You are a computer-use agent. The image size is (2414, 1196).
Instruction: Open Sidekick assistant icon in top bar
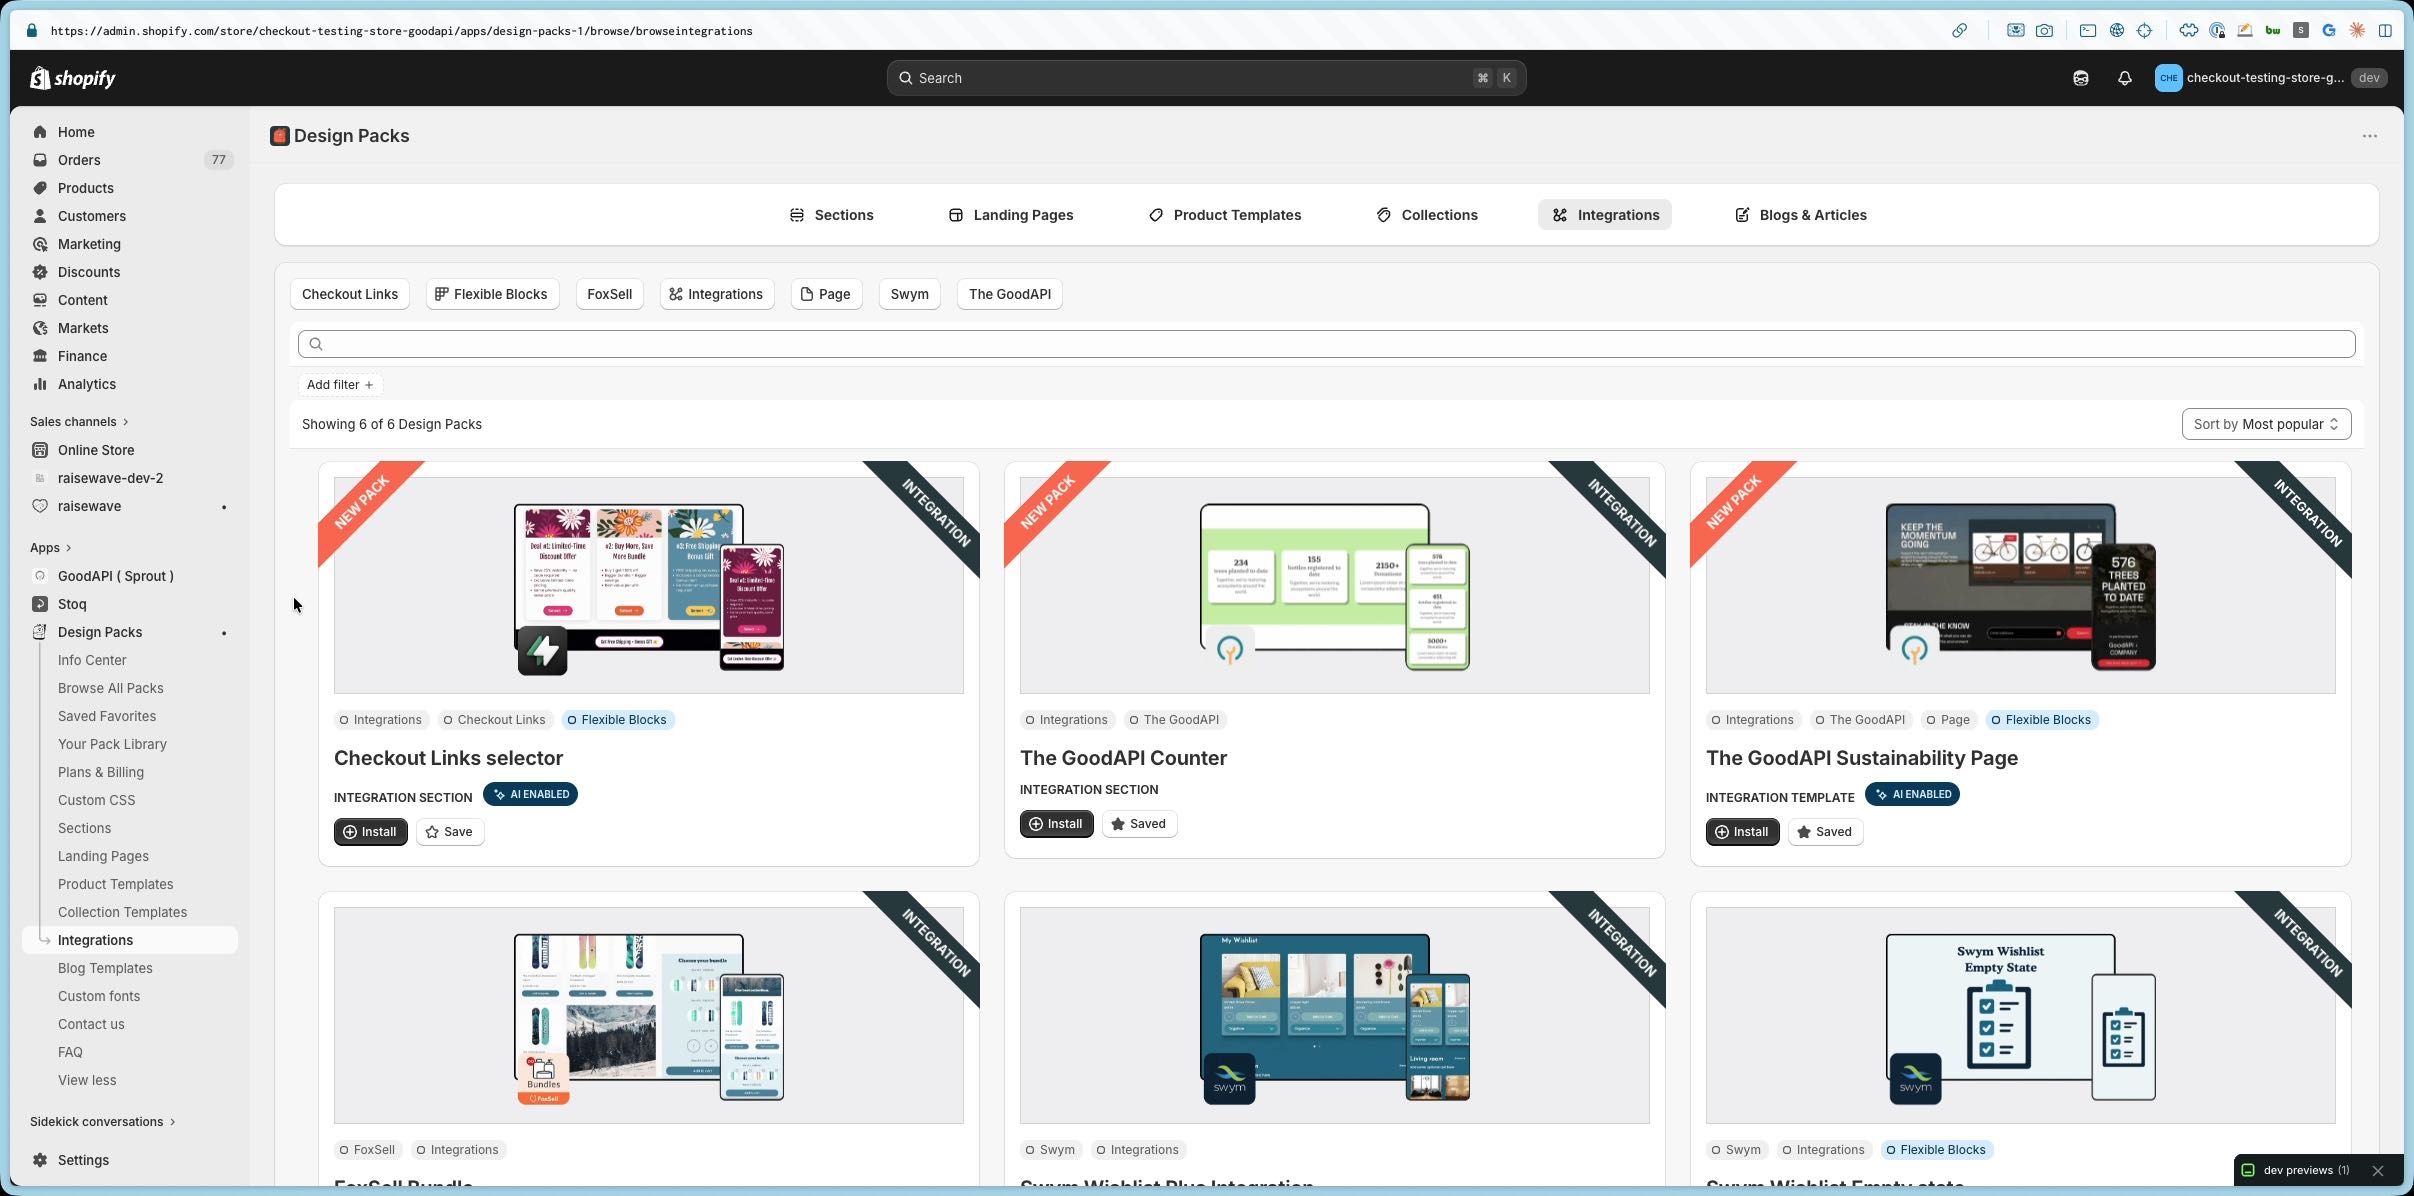(x=2080, y=78)
